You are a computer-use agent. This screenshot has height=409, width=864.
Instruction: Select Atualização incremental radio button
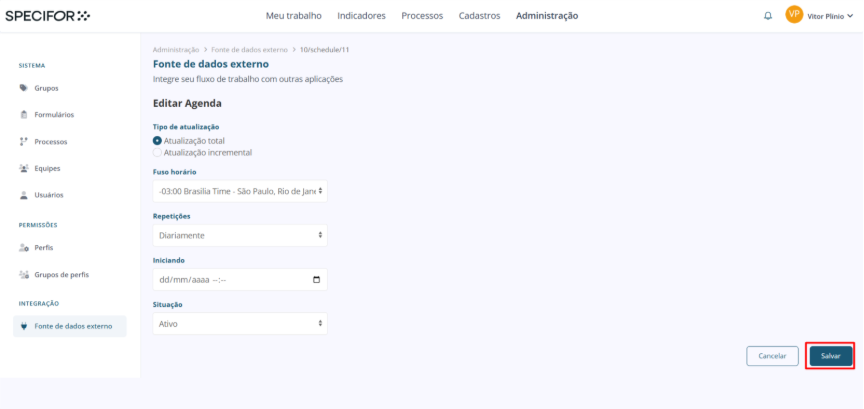[x=157, y=153]
